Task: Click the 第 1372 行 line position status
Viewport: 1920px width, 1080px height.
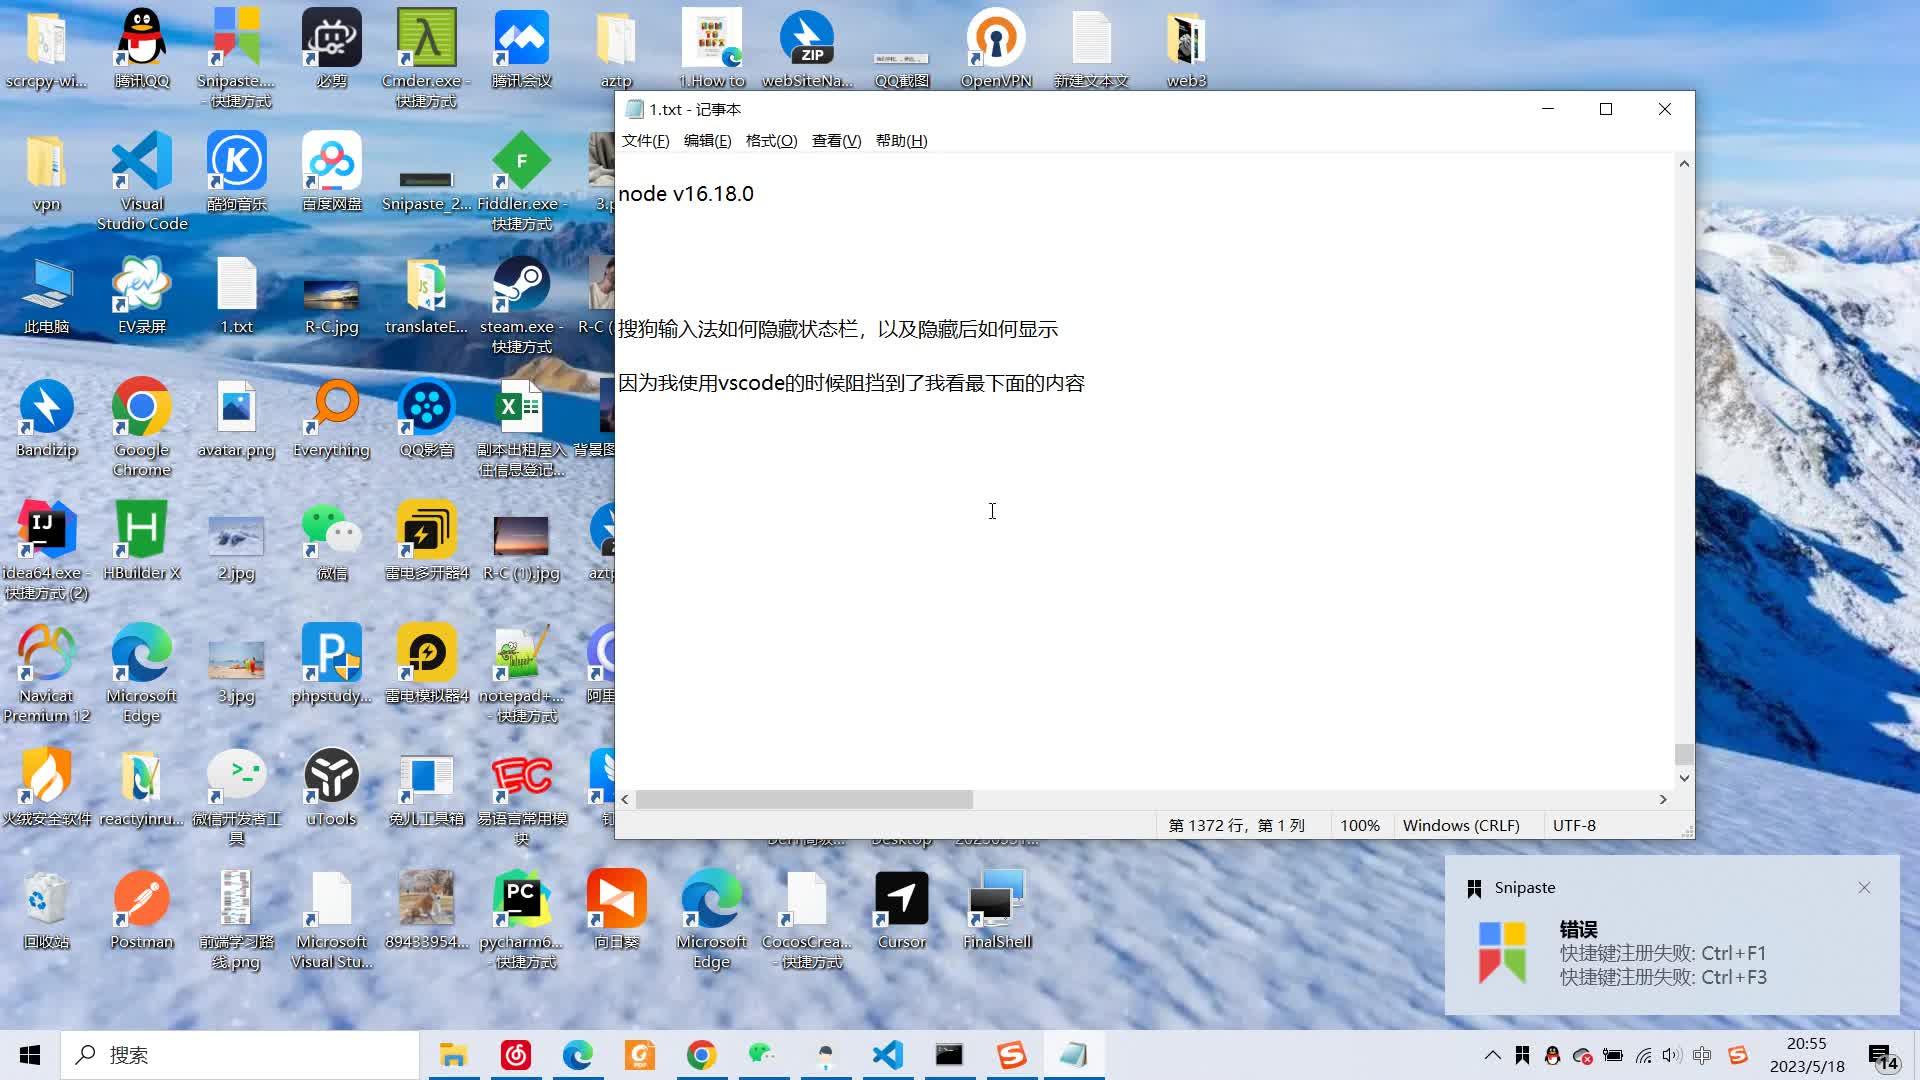Action: click(1237, 825)
